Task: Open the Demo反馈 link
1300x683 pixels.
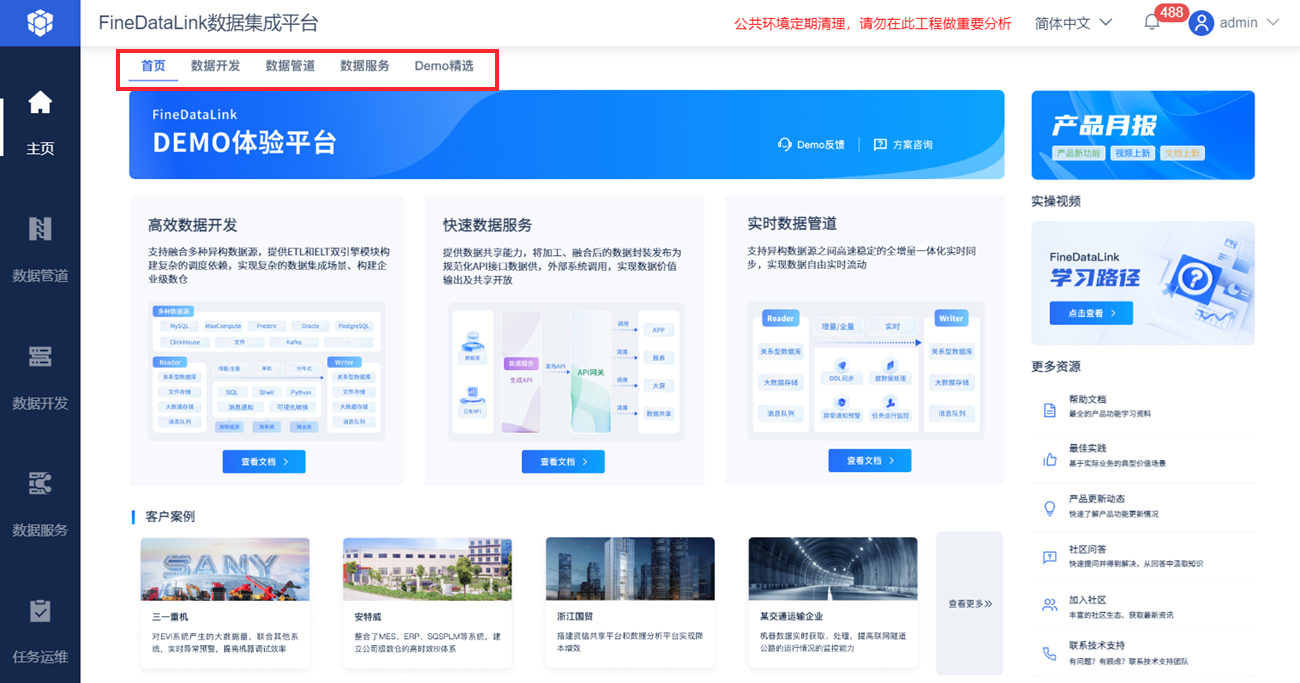Action: click(x=811, y=144)
